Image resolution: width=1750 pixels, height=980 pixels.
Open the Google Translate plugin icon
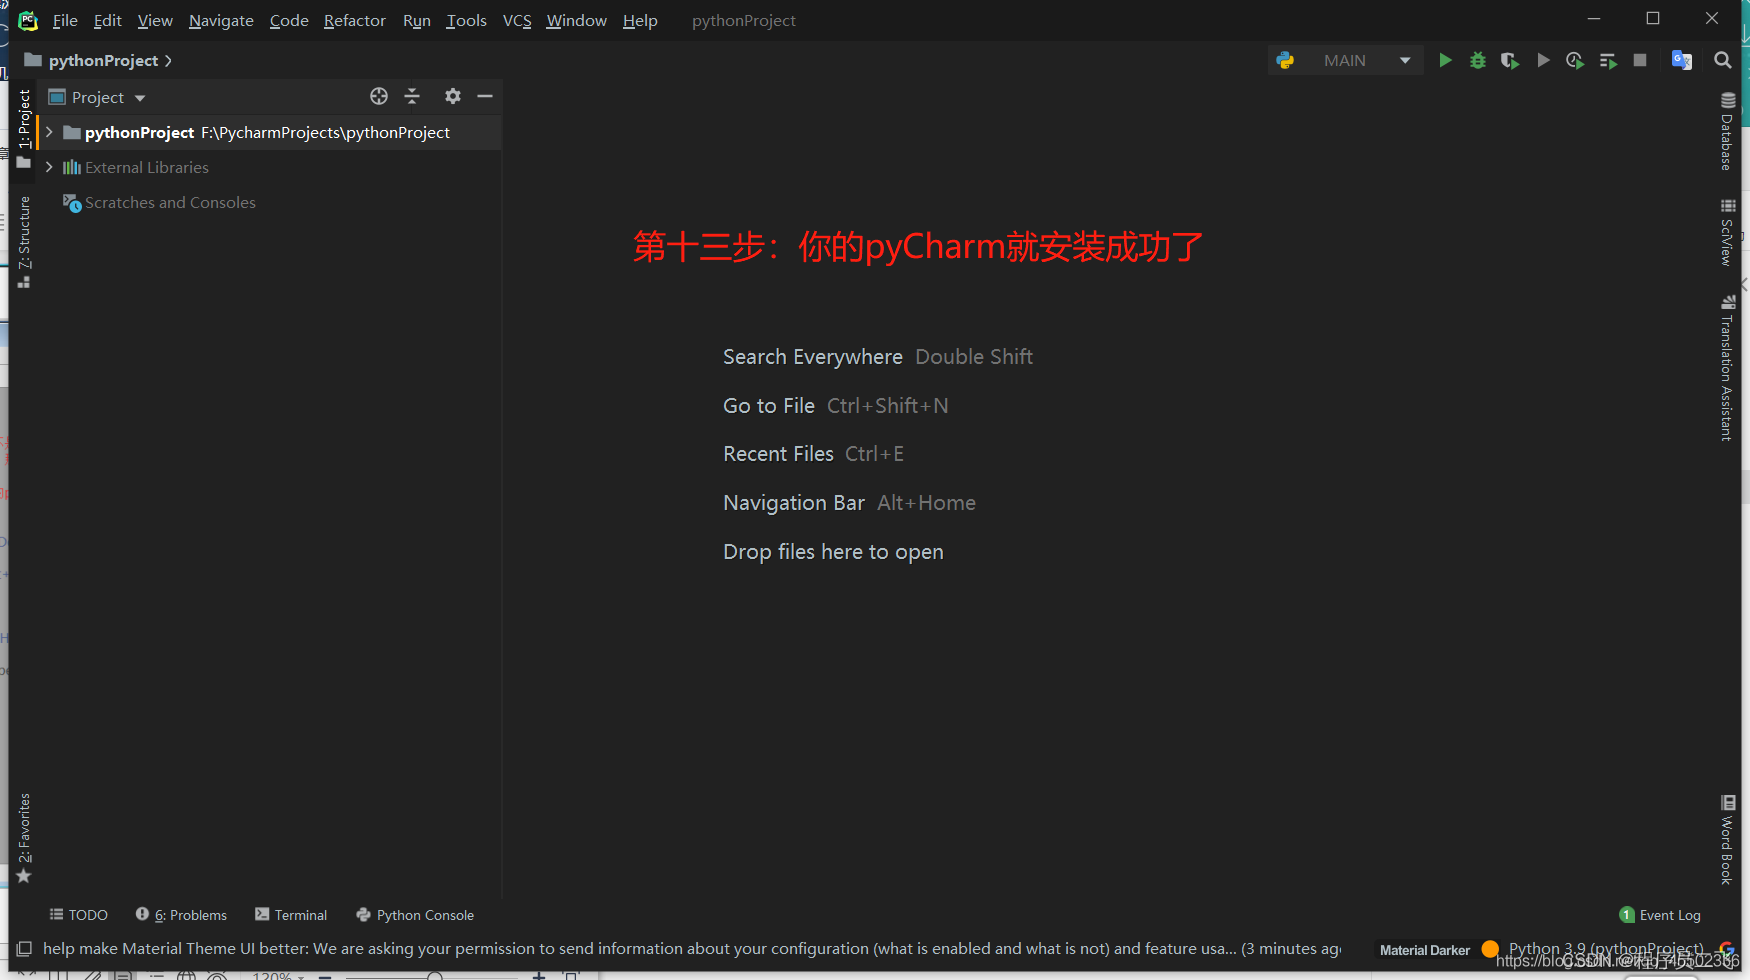coord(1682,61)
